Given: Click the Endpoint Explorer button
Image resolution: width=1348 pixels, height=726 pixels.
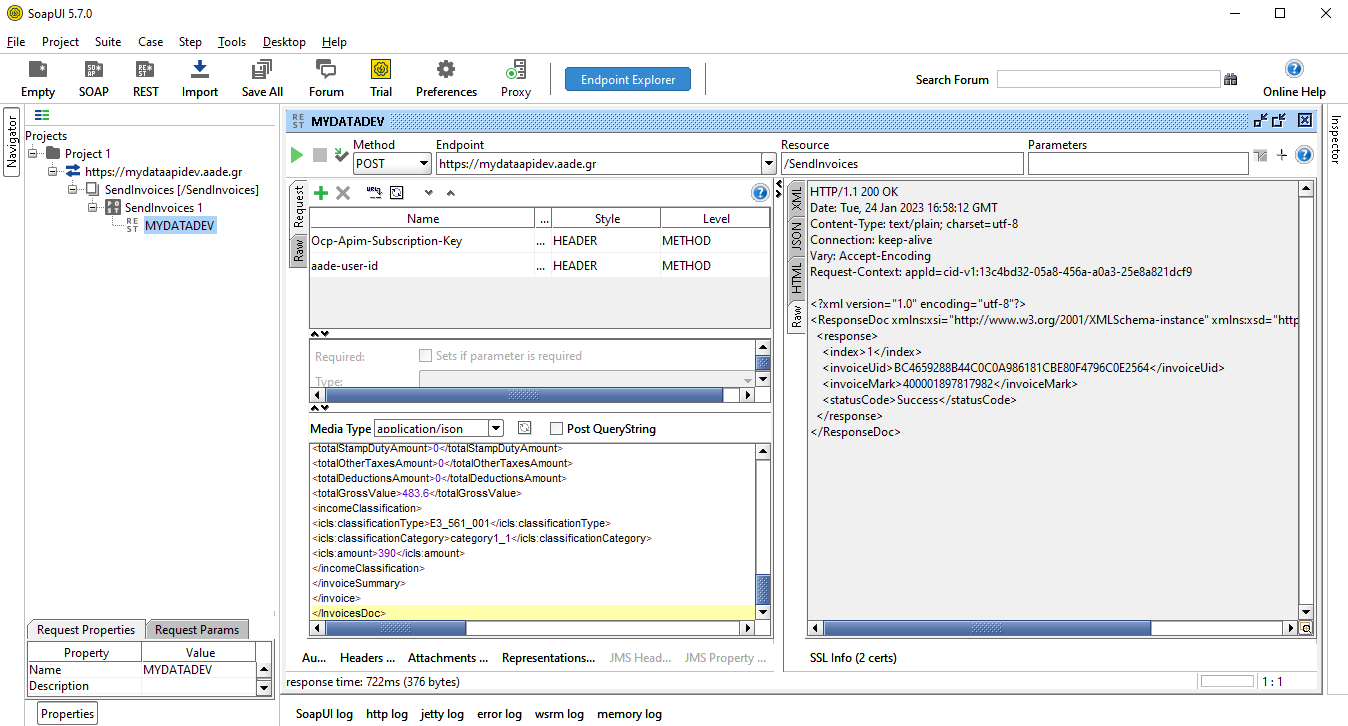Looking at the screenshot, I should [x=628, y=79].
